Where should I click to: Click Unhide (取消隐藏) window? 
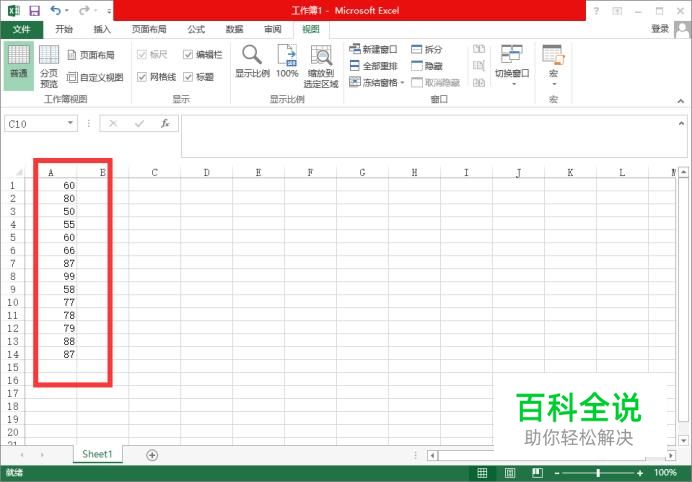pos(435,83)
